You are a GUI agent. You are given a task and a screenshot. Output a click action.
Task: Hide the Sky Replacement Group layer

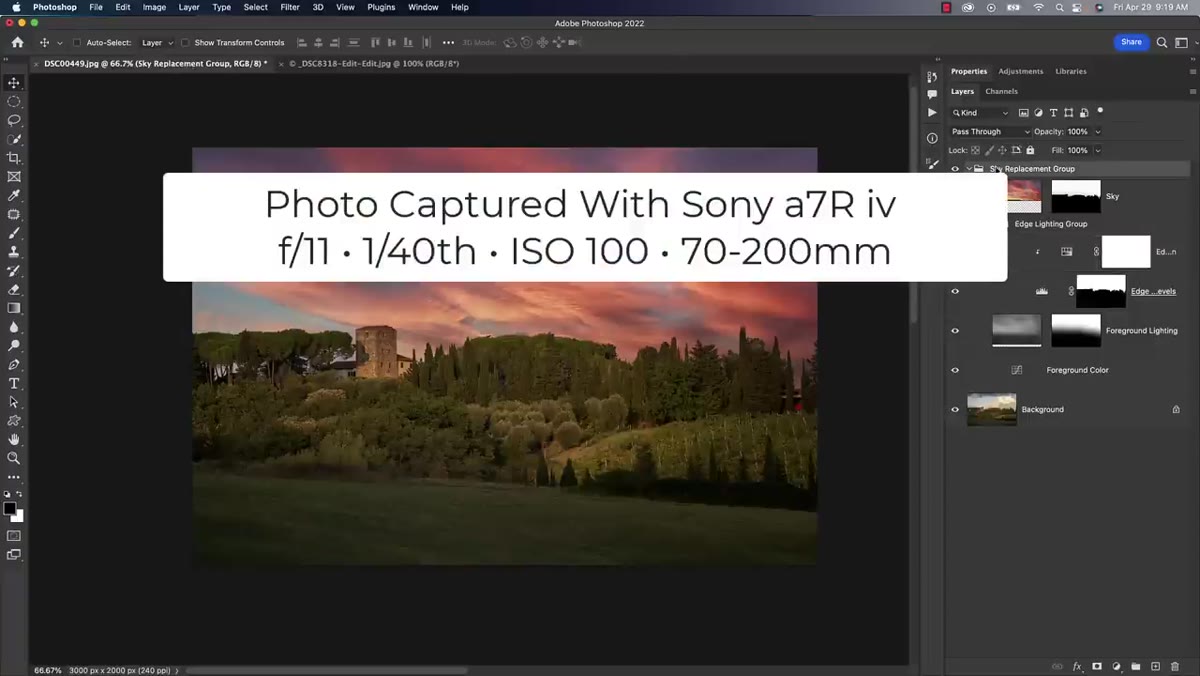(955, 169)
